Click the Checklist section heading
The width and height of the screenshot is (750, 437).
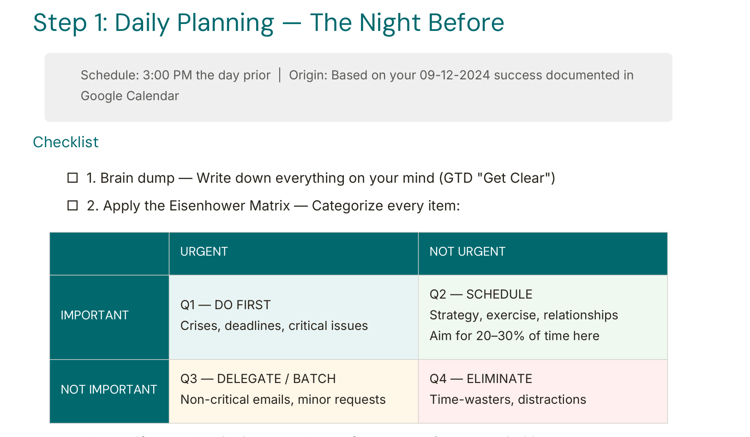tap(65, 142)
